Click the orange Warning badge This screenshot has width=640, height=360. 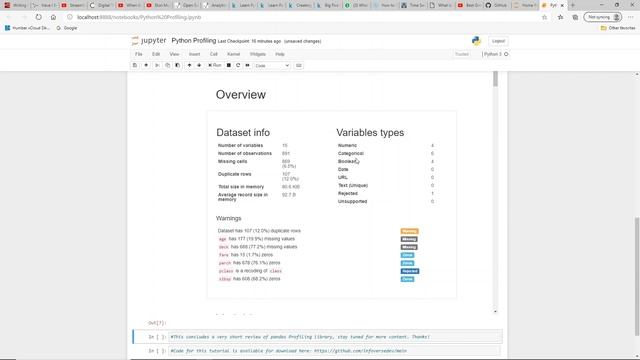click(409, 231)
